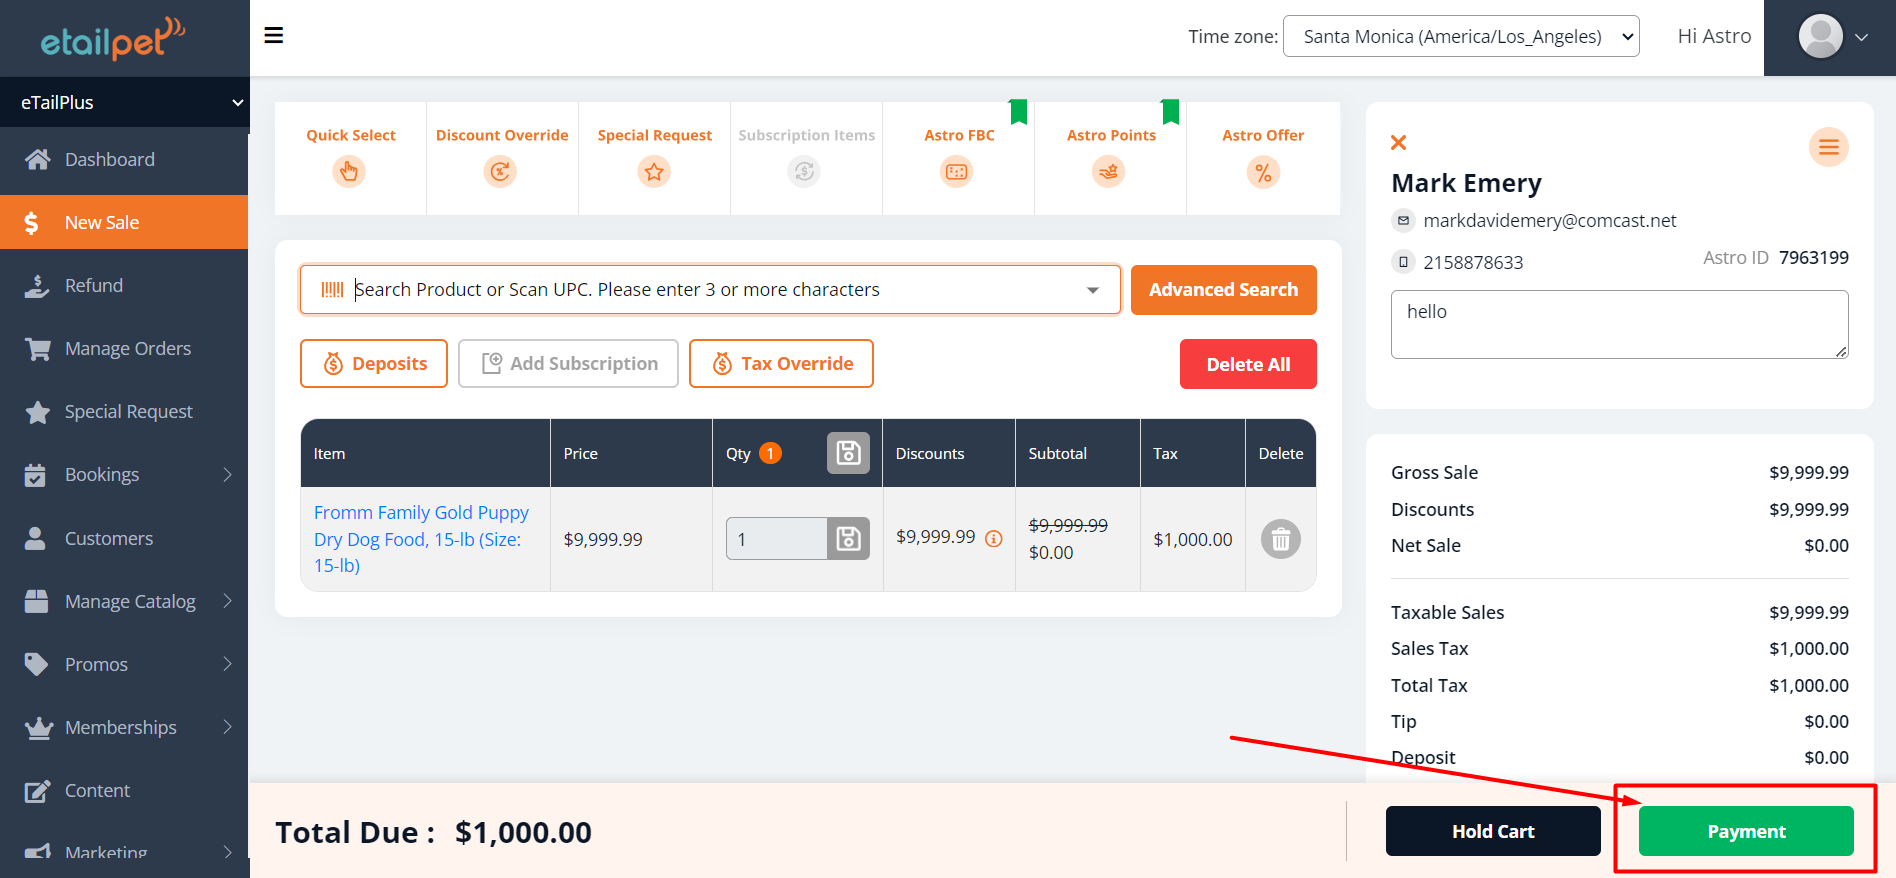The width and height of the screenshot is (1896, 878).
Task: Click the Quick Select hand icon
Action: pos(349,172)
